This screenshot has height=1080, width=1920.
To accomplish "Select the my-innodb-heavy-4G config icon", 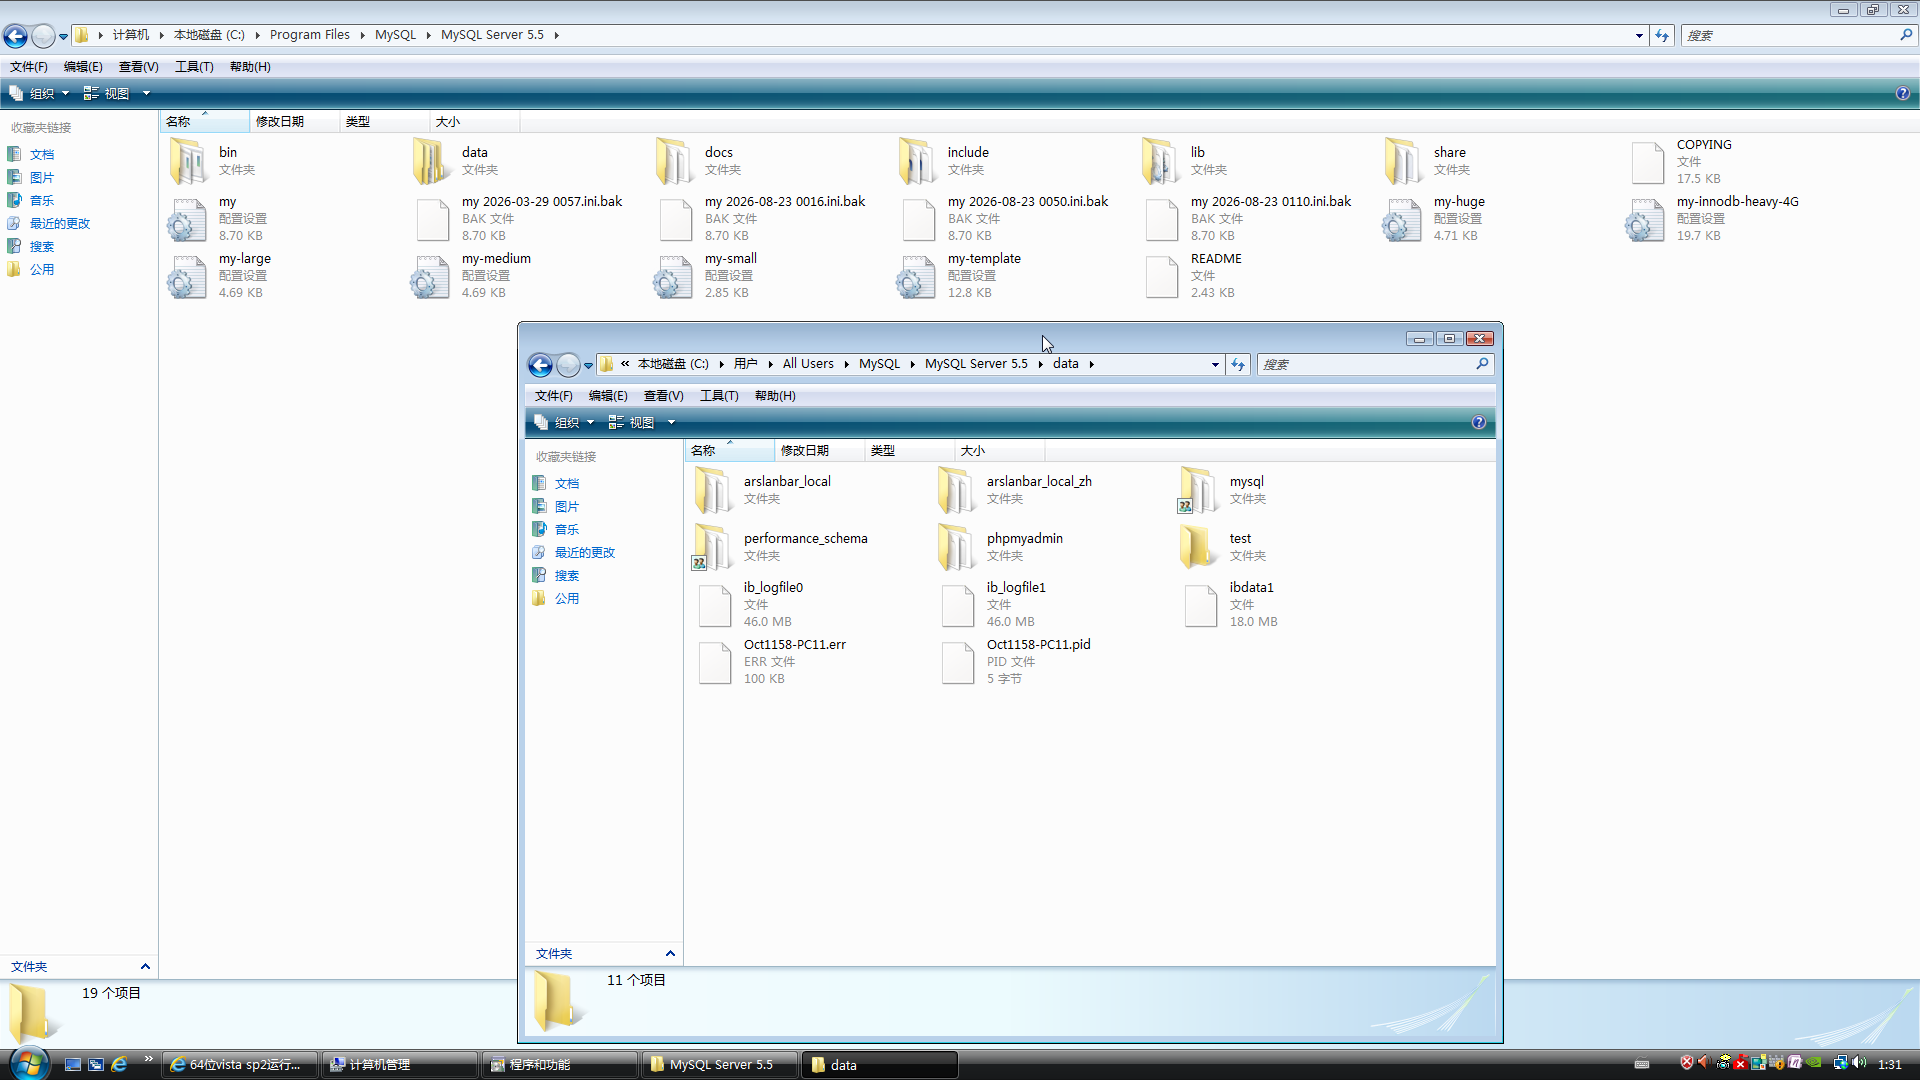I will (1645, 220).
